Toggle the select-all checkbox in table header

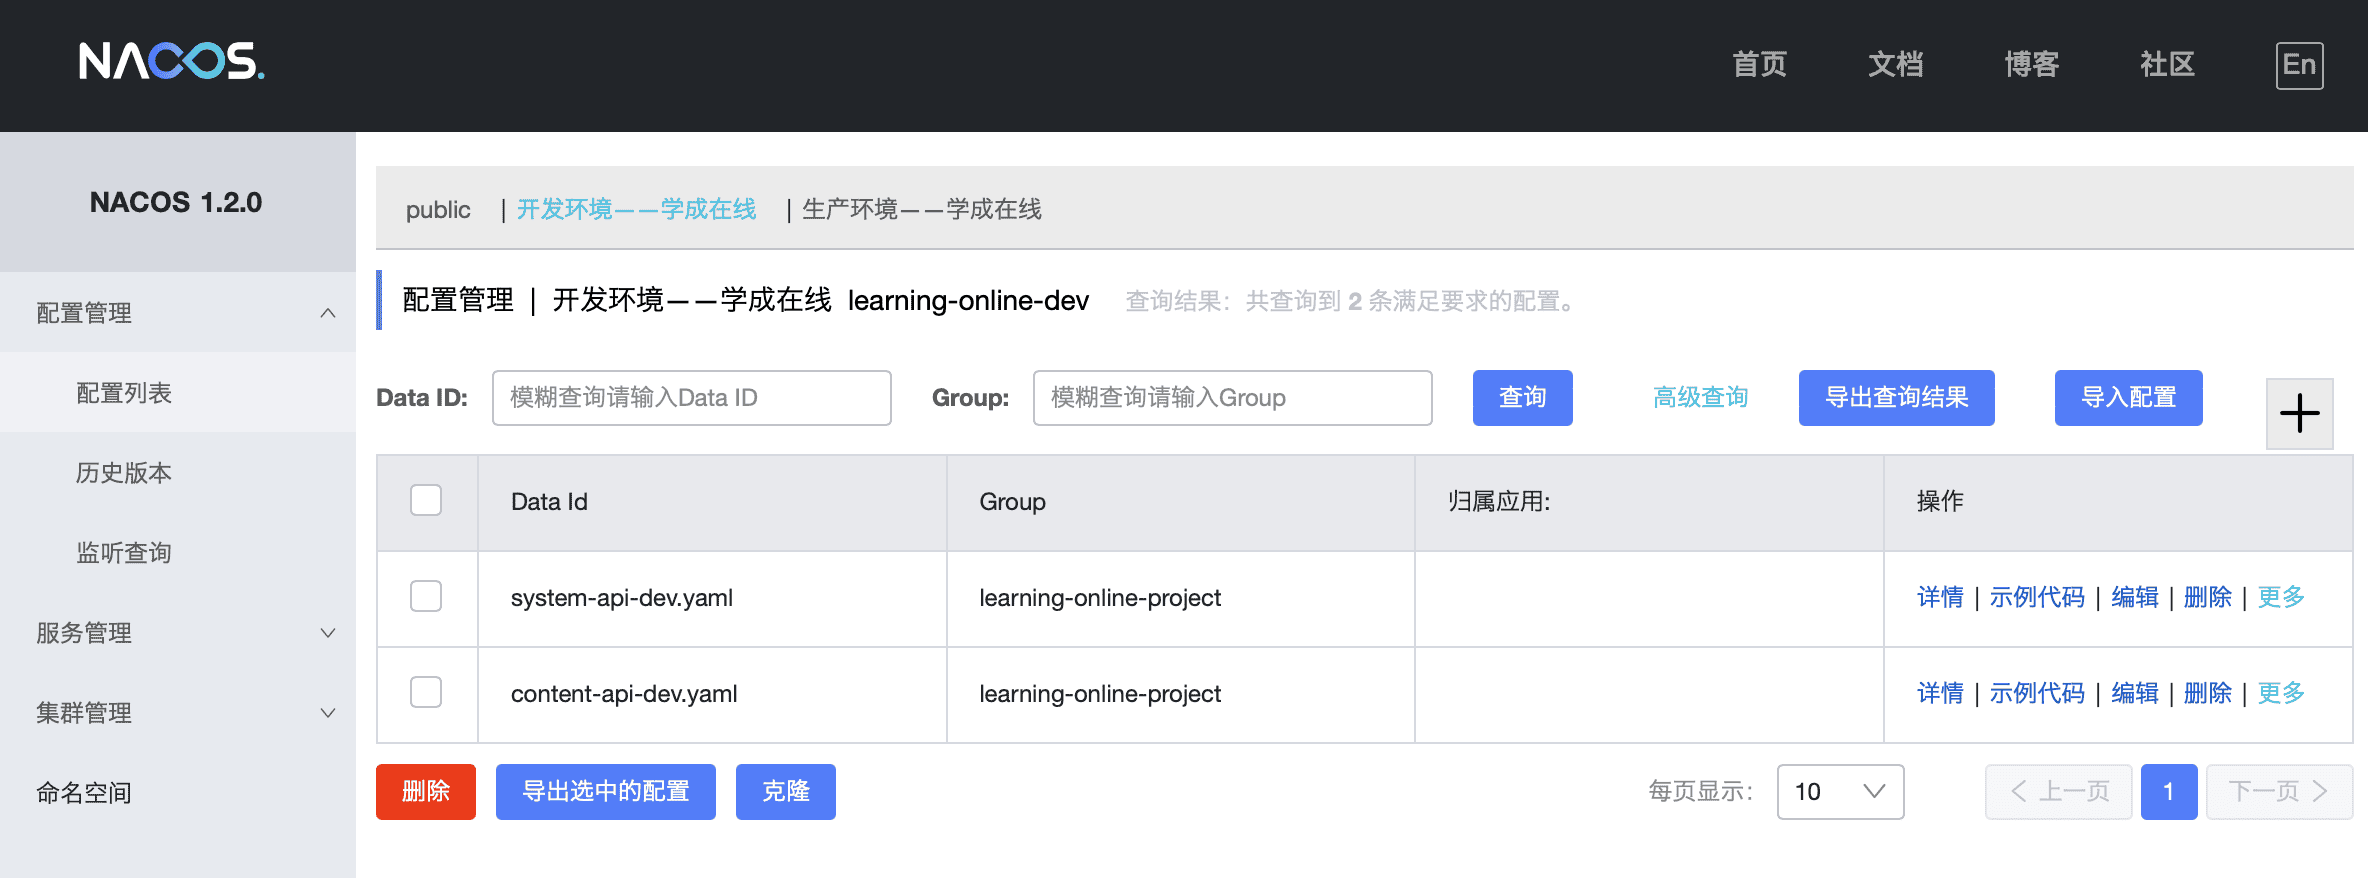point(426,500)
